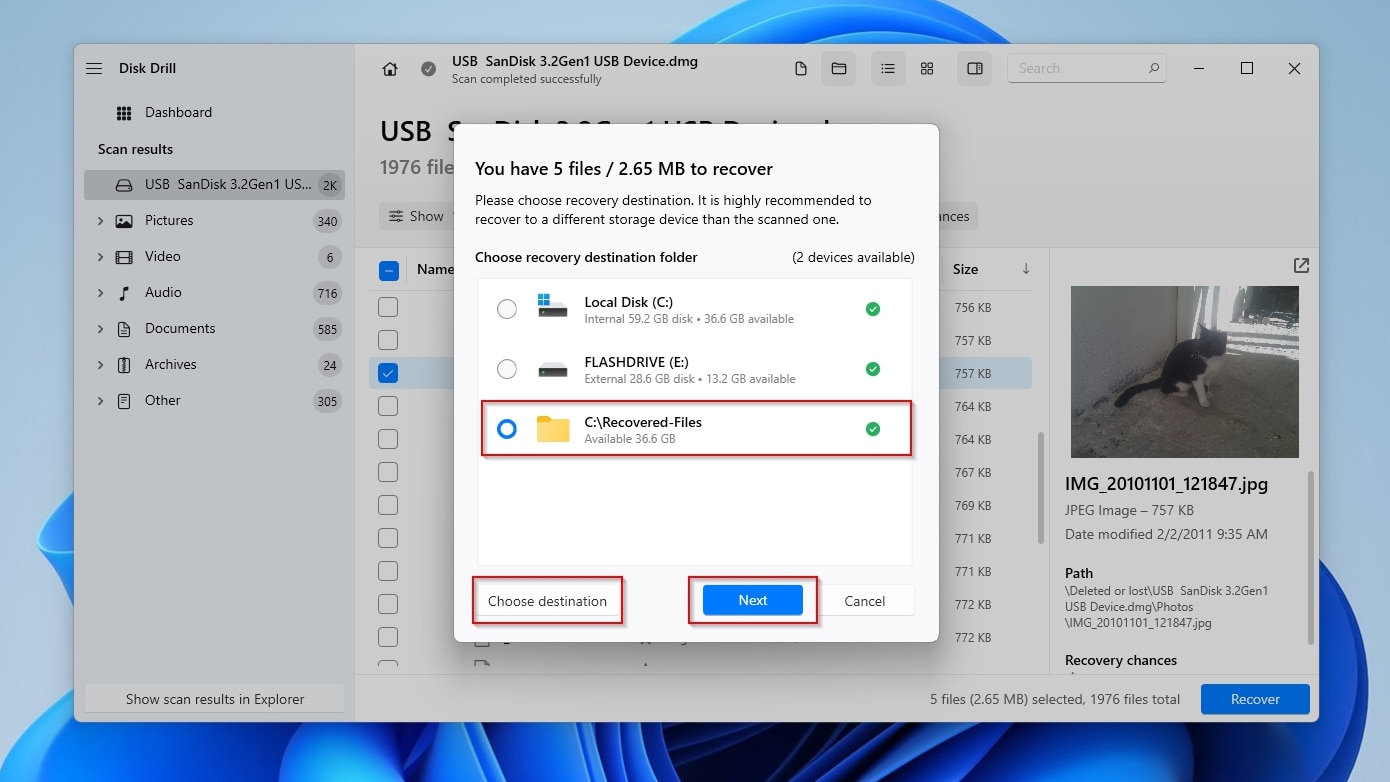Toggle the preview pane icon
This screenshot has width=1390, height=782.
974,69
